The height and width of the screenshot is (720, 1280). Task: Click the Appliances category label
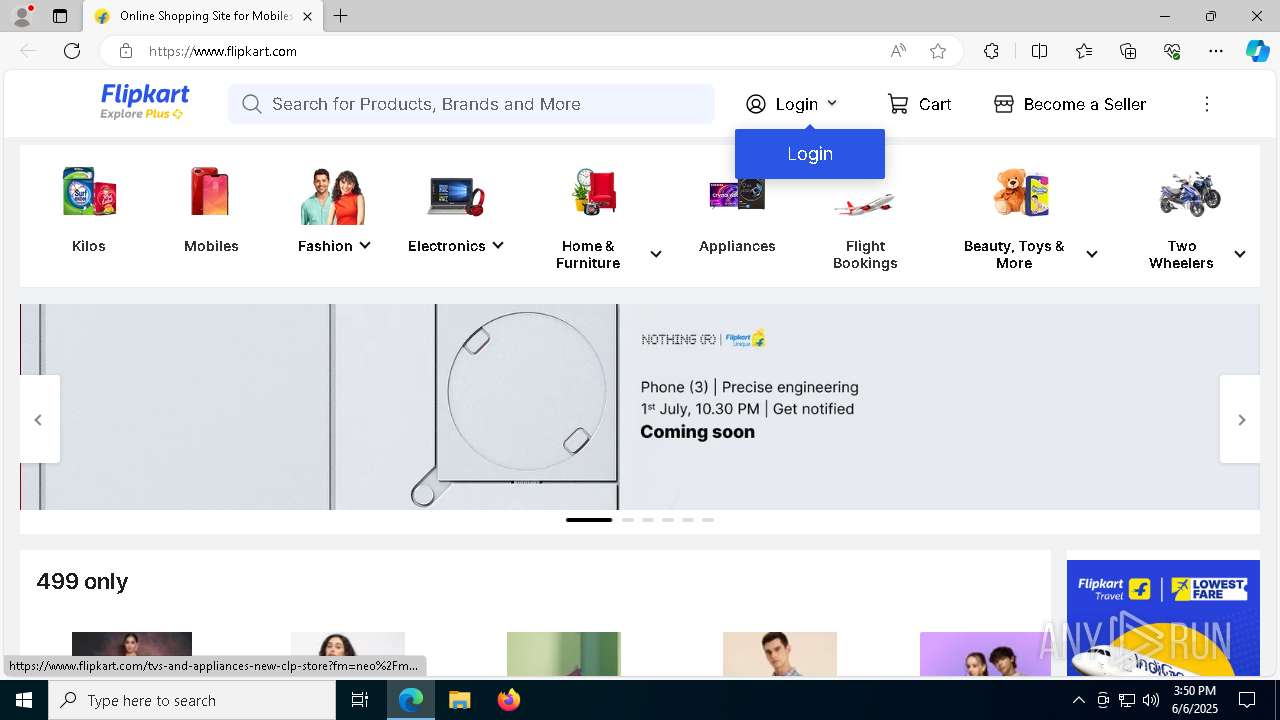[x=737, y=246]
